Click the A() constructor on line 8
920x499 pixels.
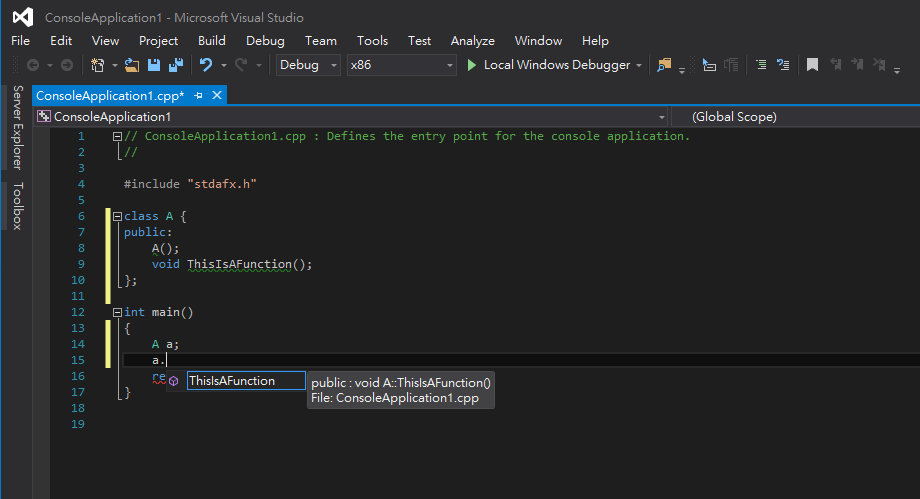165,248
